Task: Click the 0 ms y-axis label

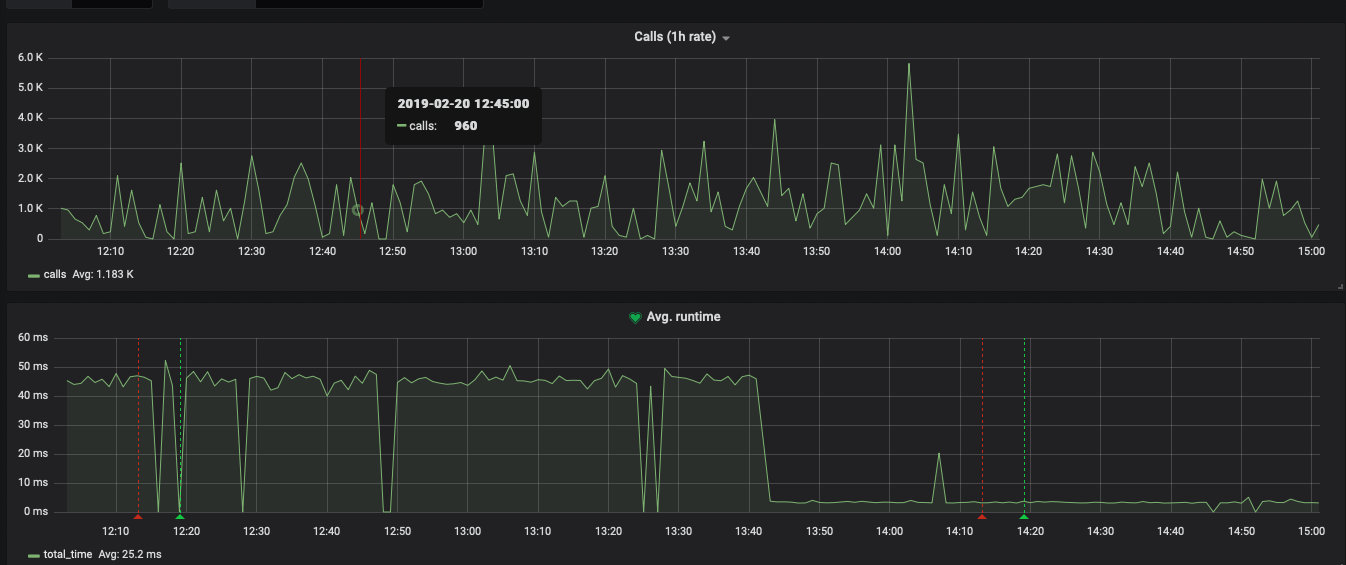Action: pos(36,512)
